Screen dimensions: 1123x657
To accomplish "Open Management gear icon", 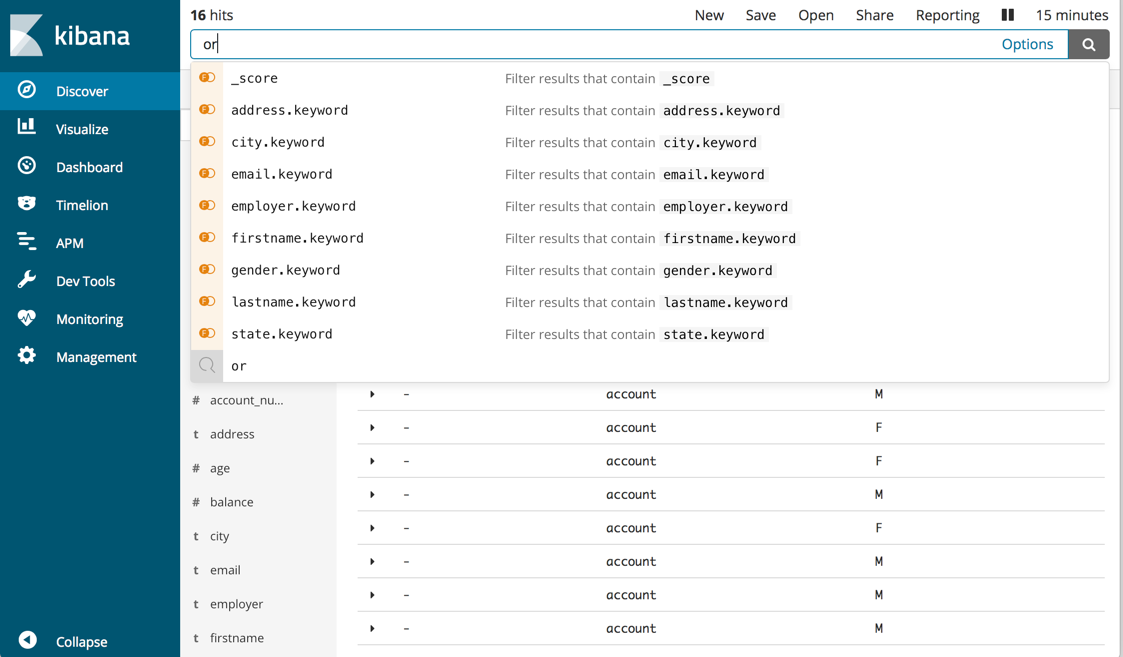I will pyautogui.click(x=27, y=356).
